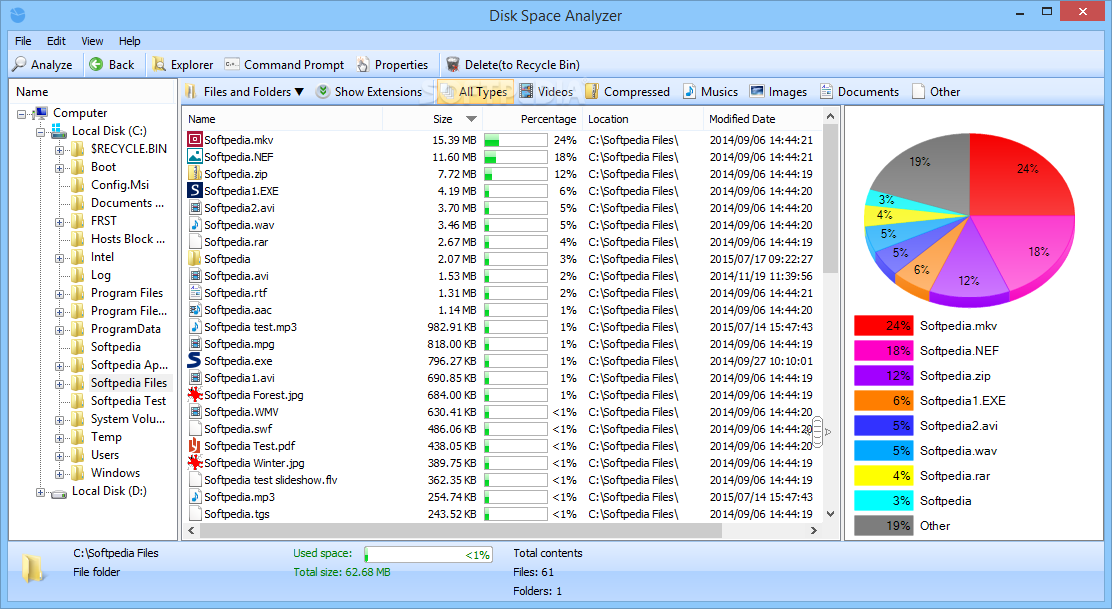
Task: Click the pie chart panel splitter handle
Action: [818, 432]
